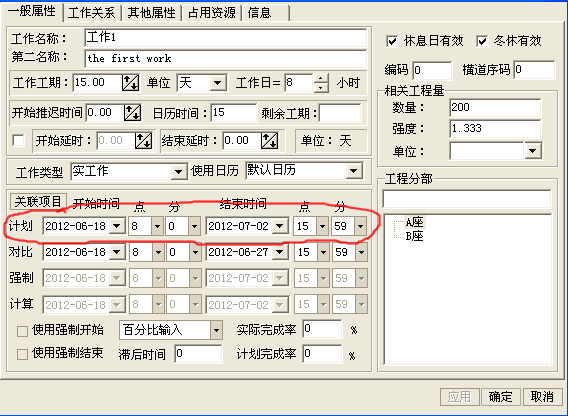Viewport: 568px width, 416px height.
Task: Switch to the 占用资源 tab
Action: point(212,13)
